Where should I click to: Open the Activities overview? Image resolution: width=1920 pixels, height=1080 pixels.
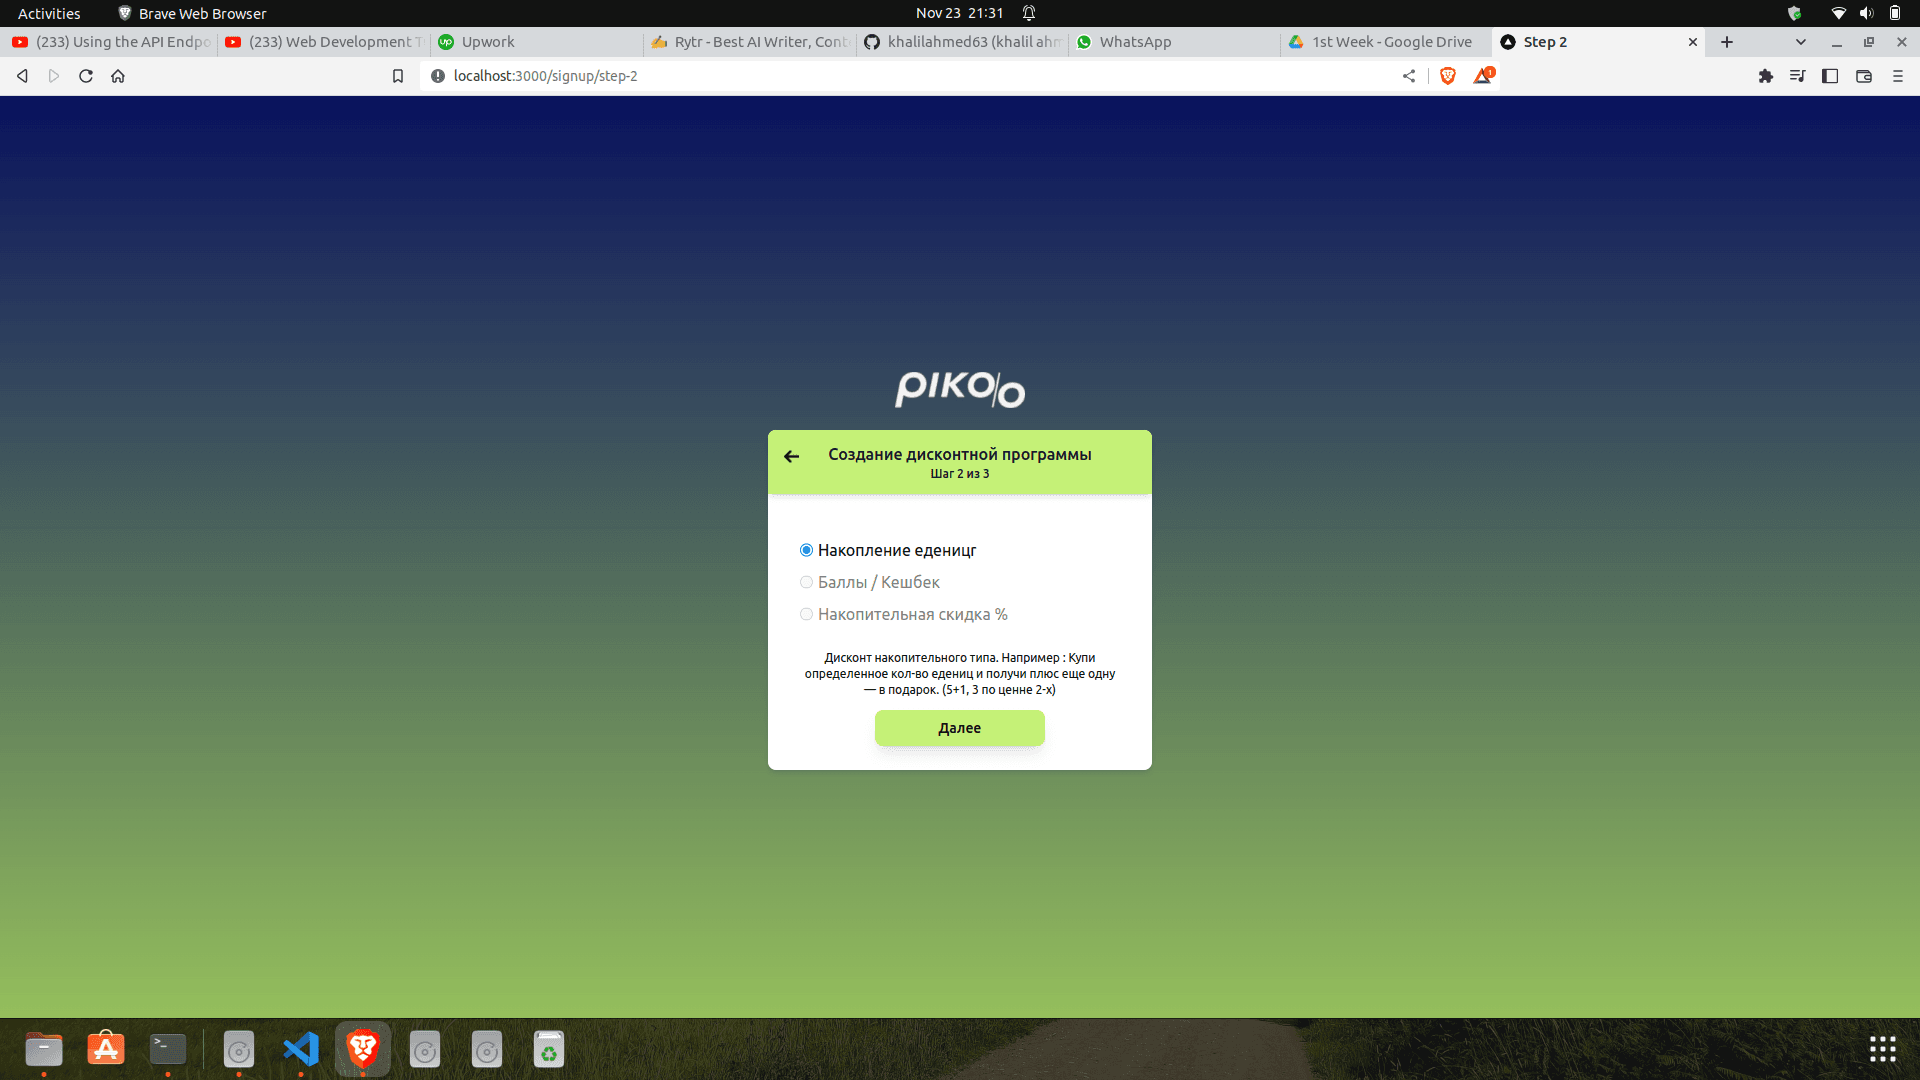point(49,13)
